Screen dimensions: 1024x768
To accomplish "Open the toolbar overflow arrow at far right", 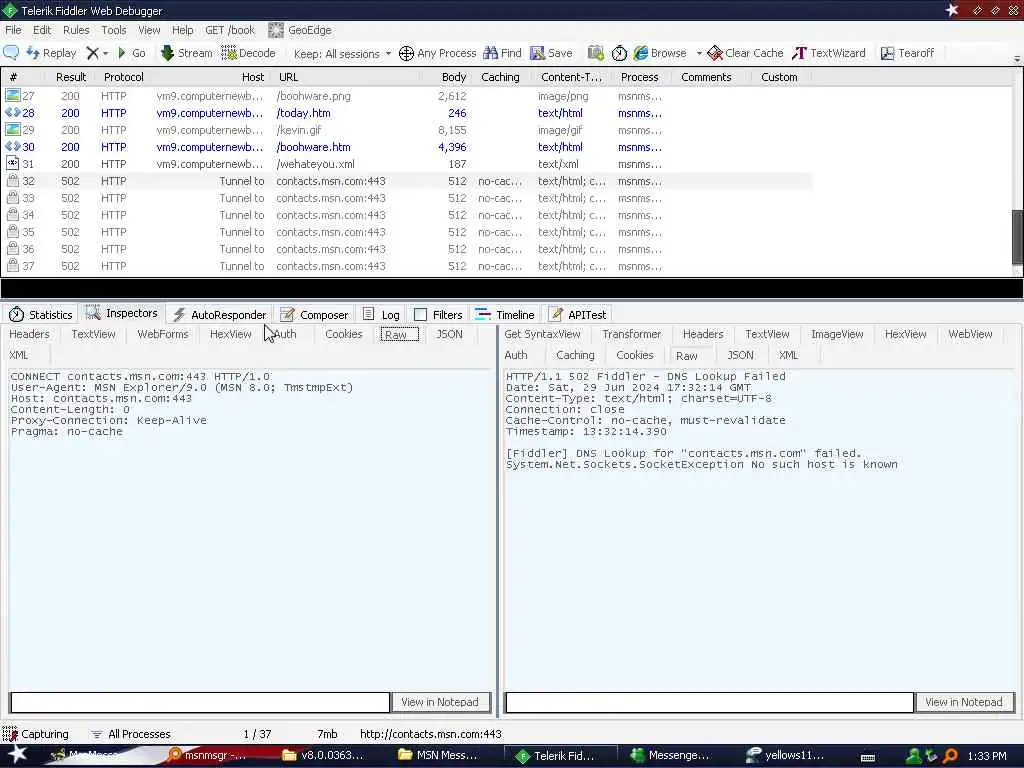I will 1017,59.
